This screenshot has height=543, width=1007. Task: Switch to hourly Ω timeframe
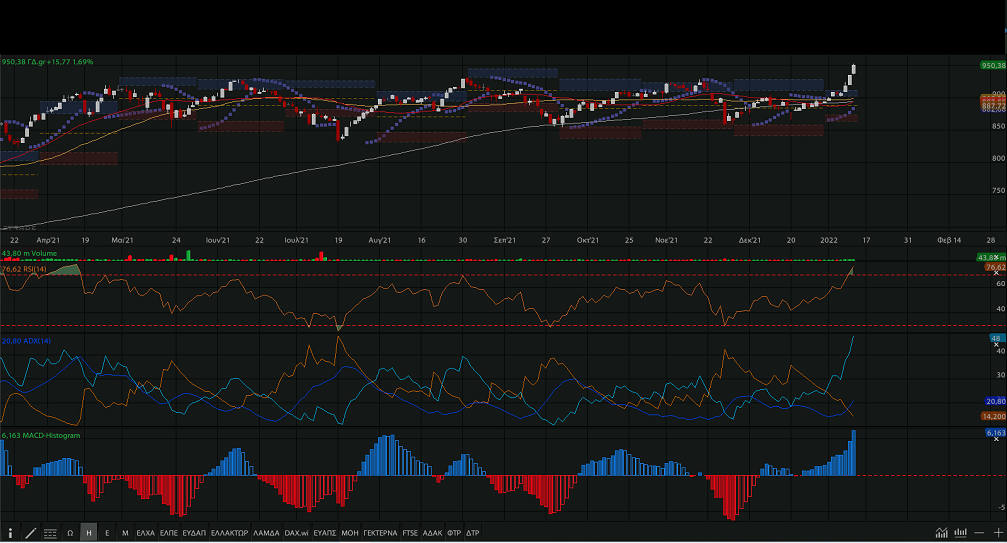(70, 533)
